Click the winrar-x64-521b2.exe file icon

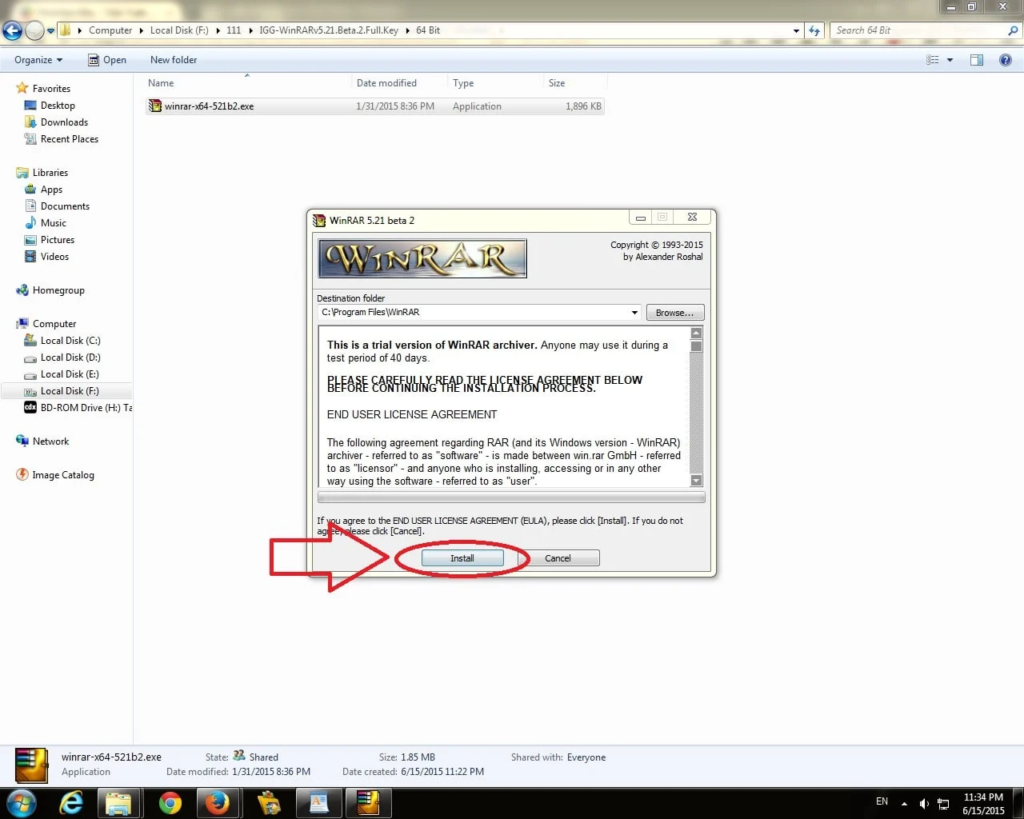155,106
